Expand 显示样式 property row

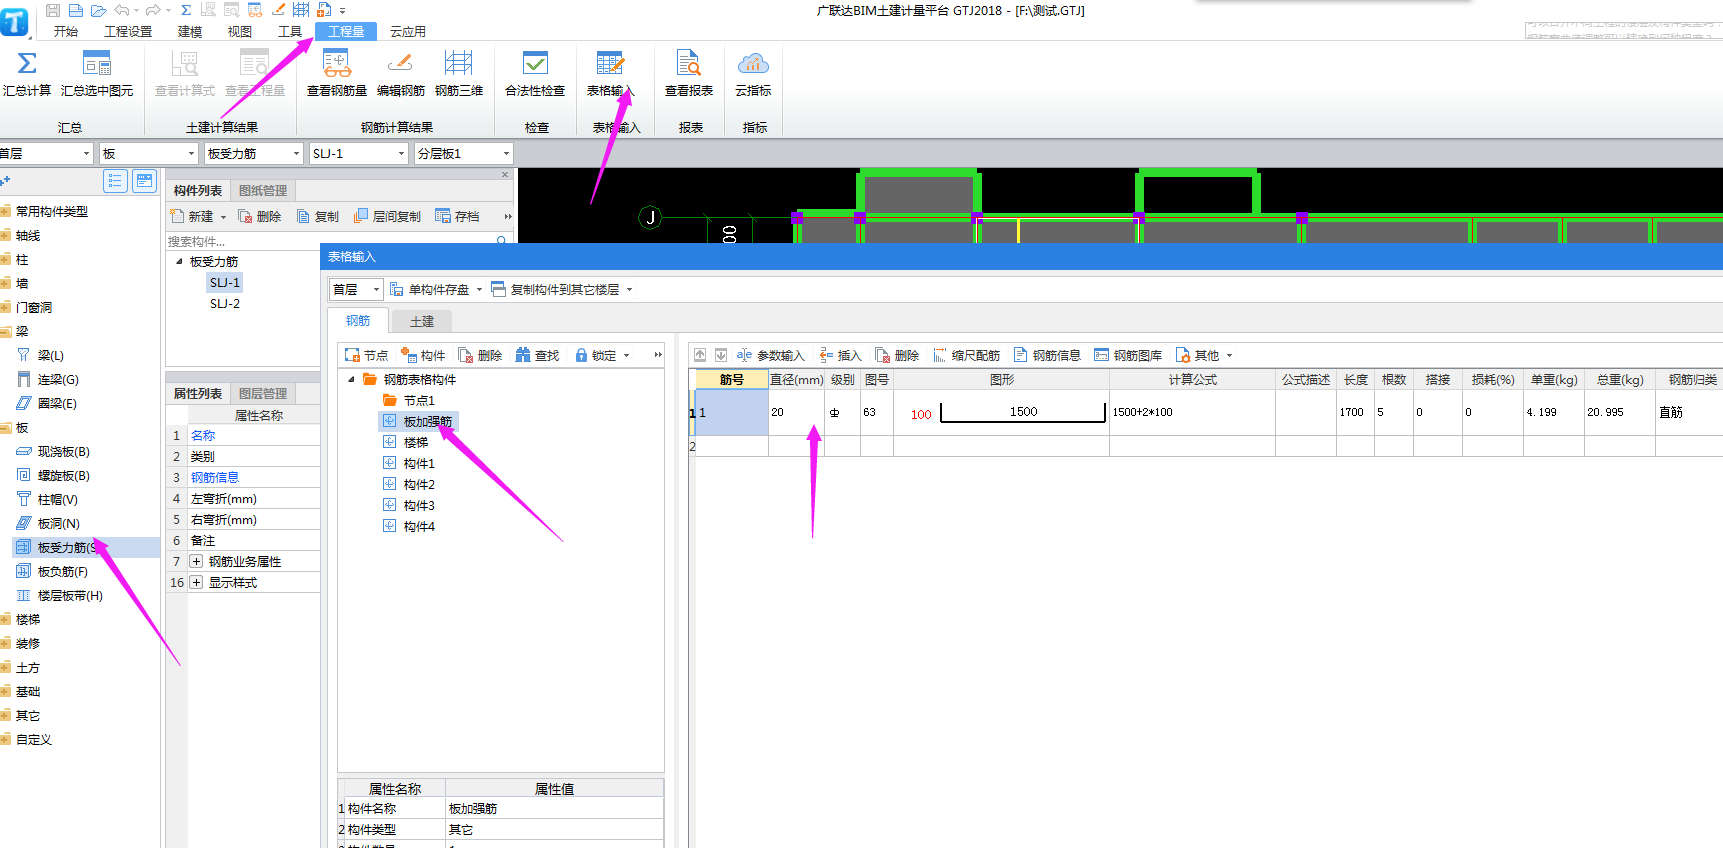196,582
